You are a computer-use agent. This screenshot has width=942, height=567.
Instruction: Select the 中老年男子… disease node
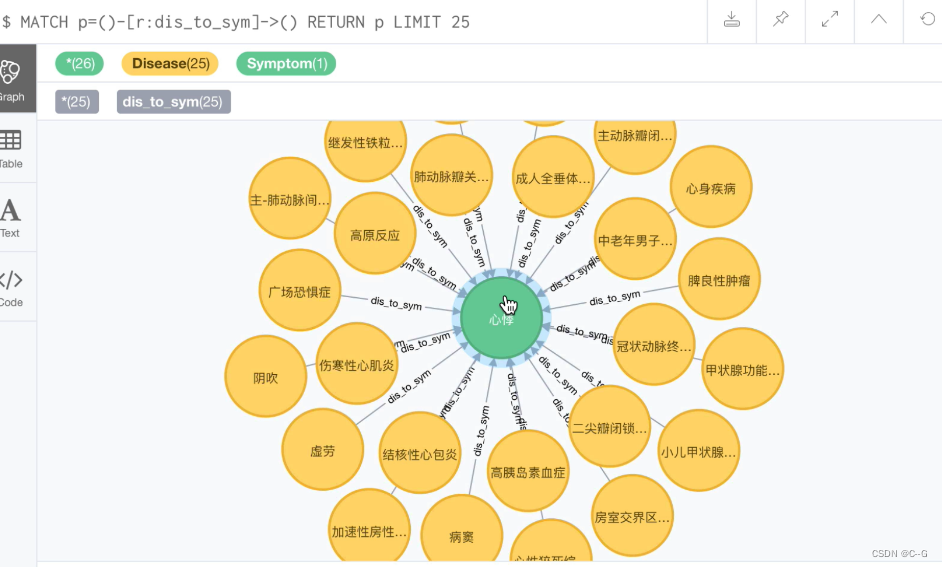pyautogui.click(x=635, y=239)
